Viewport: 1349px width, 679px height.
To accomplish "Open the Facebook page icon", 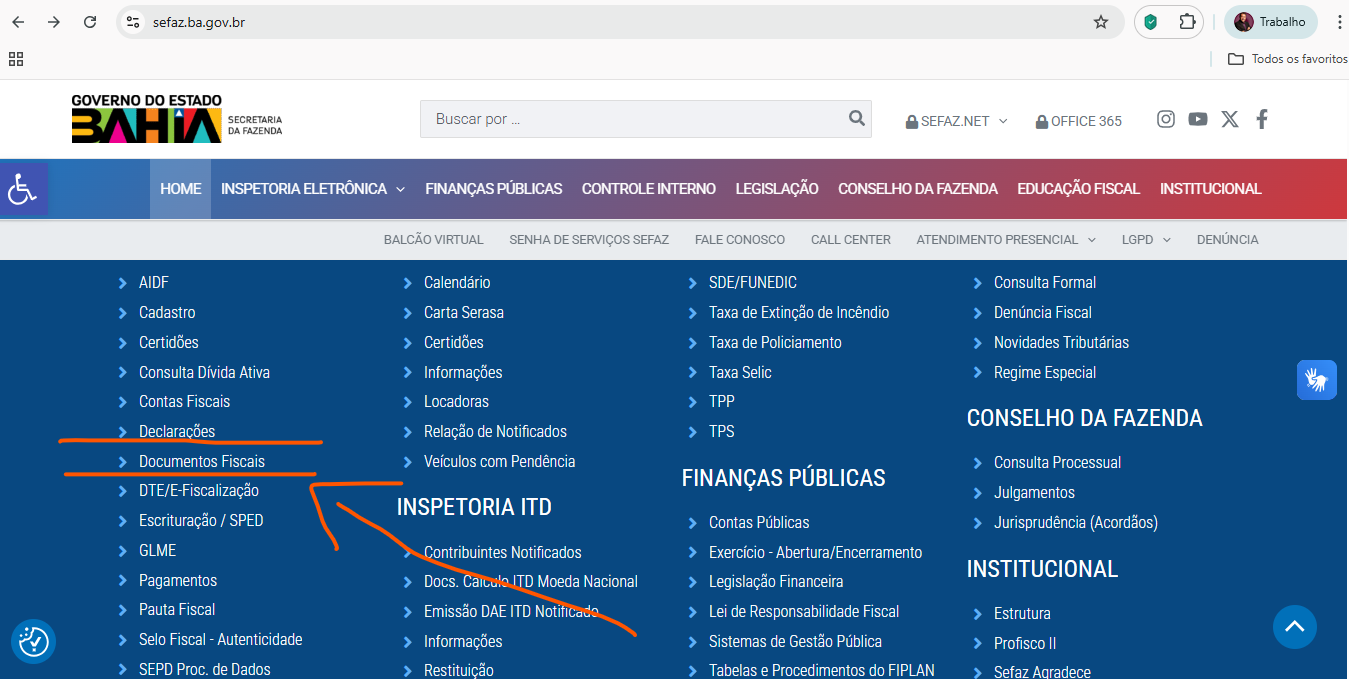I will pyautogui.click(x=1262, y=119).
